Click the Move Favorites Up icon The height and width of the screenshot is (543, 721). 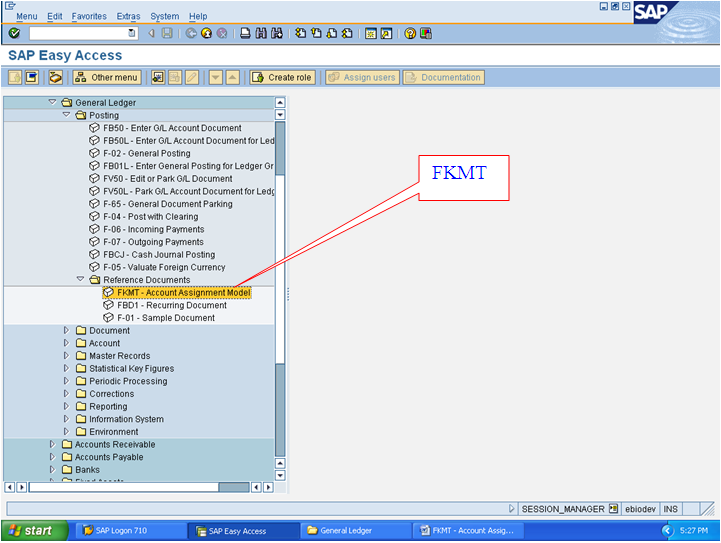click(x=233, y=77)
